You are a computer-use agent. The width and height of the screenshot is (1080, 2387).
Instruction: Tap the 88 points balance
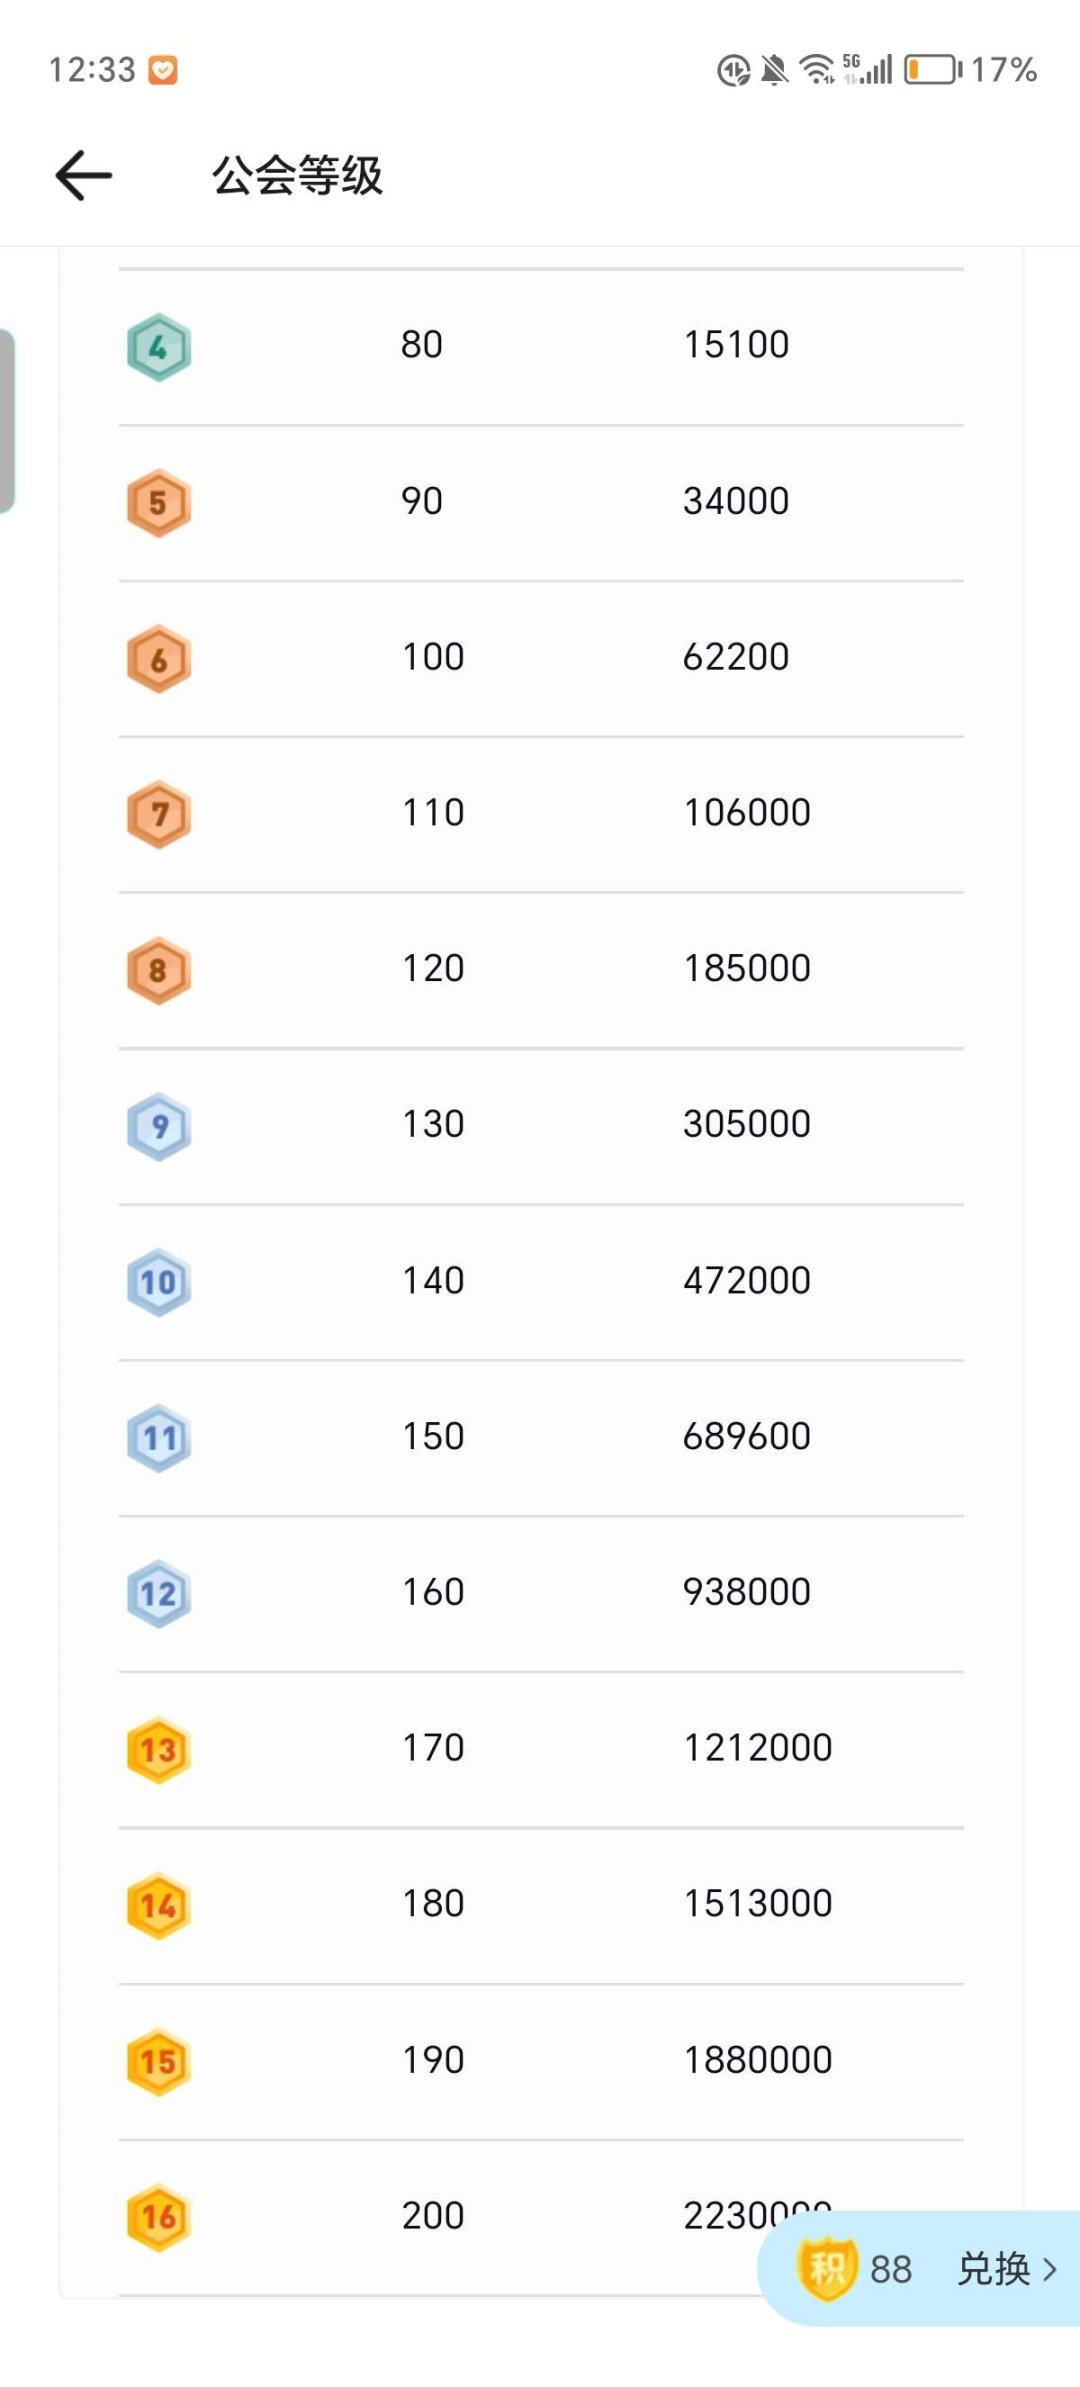point(891,2269)
